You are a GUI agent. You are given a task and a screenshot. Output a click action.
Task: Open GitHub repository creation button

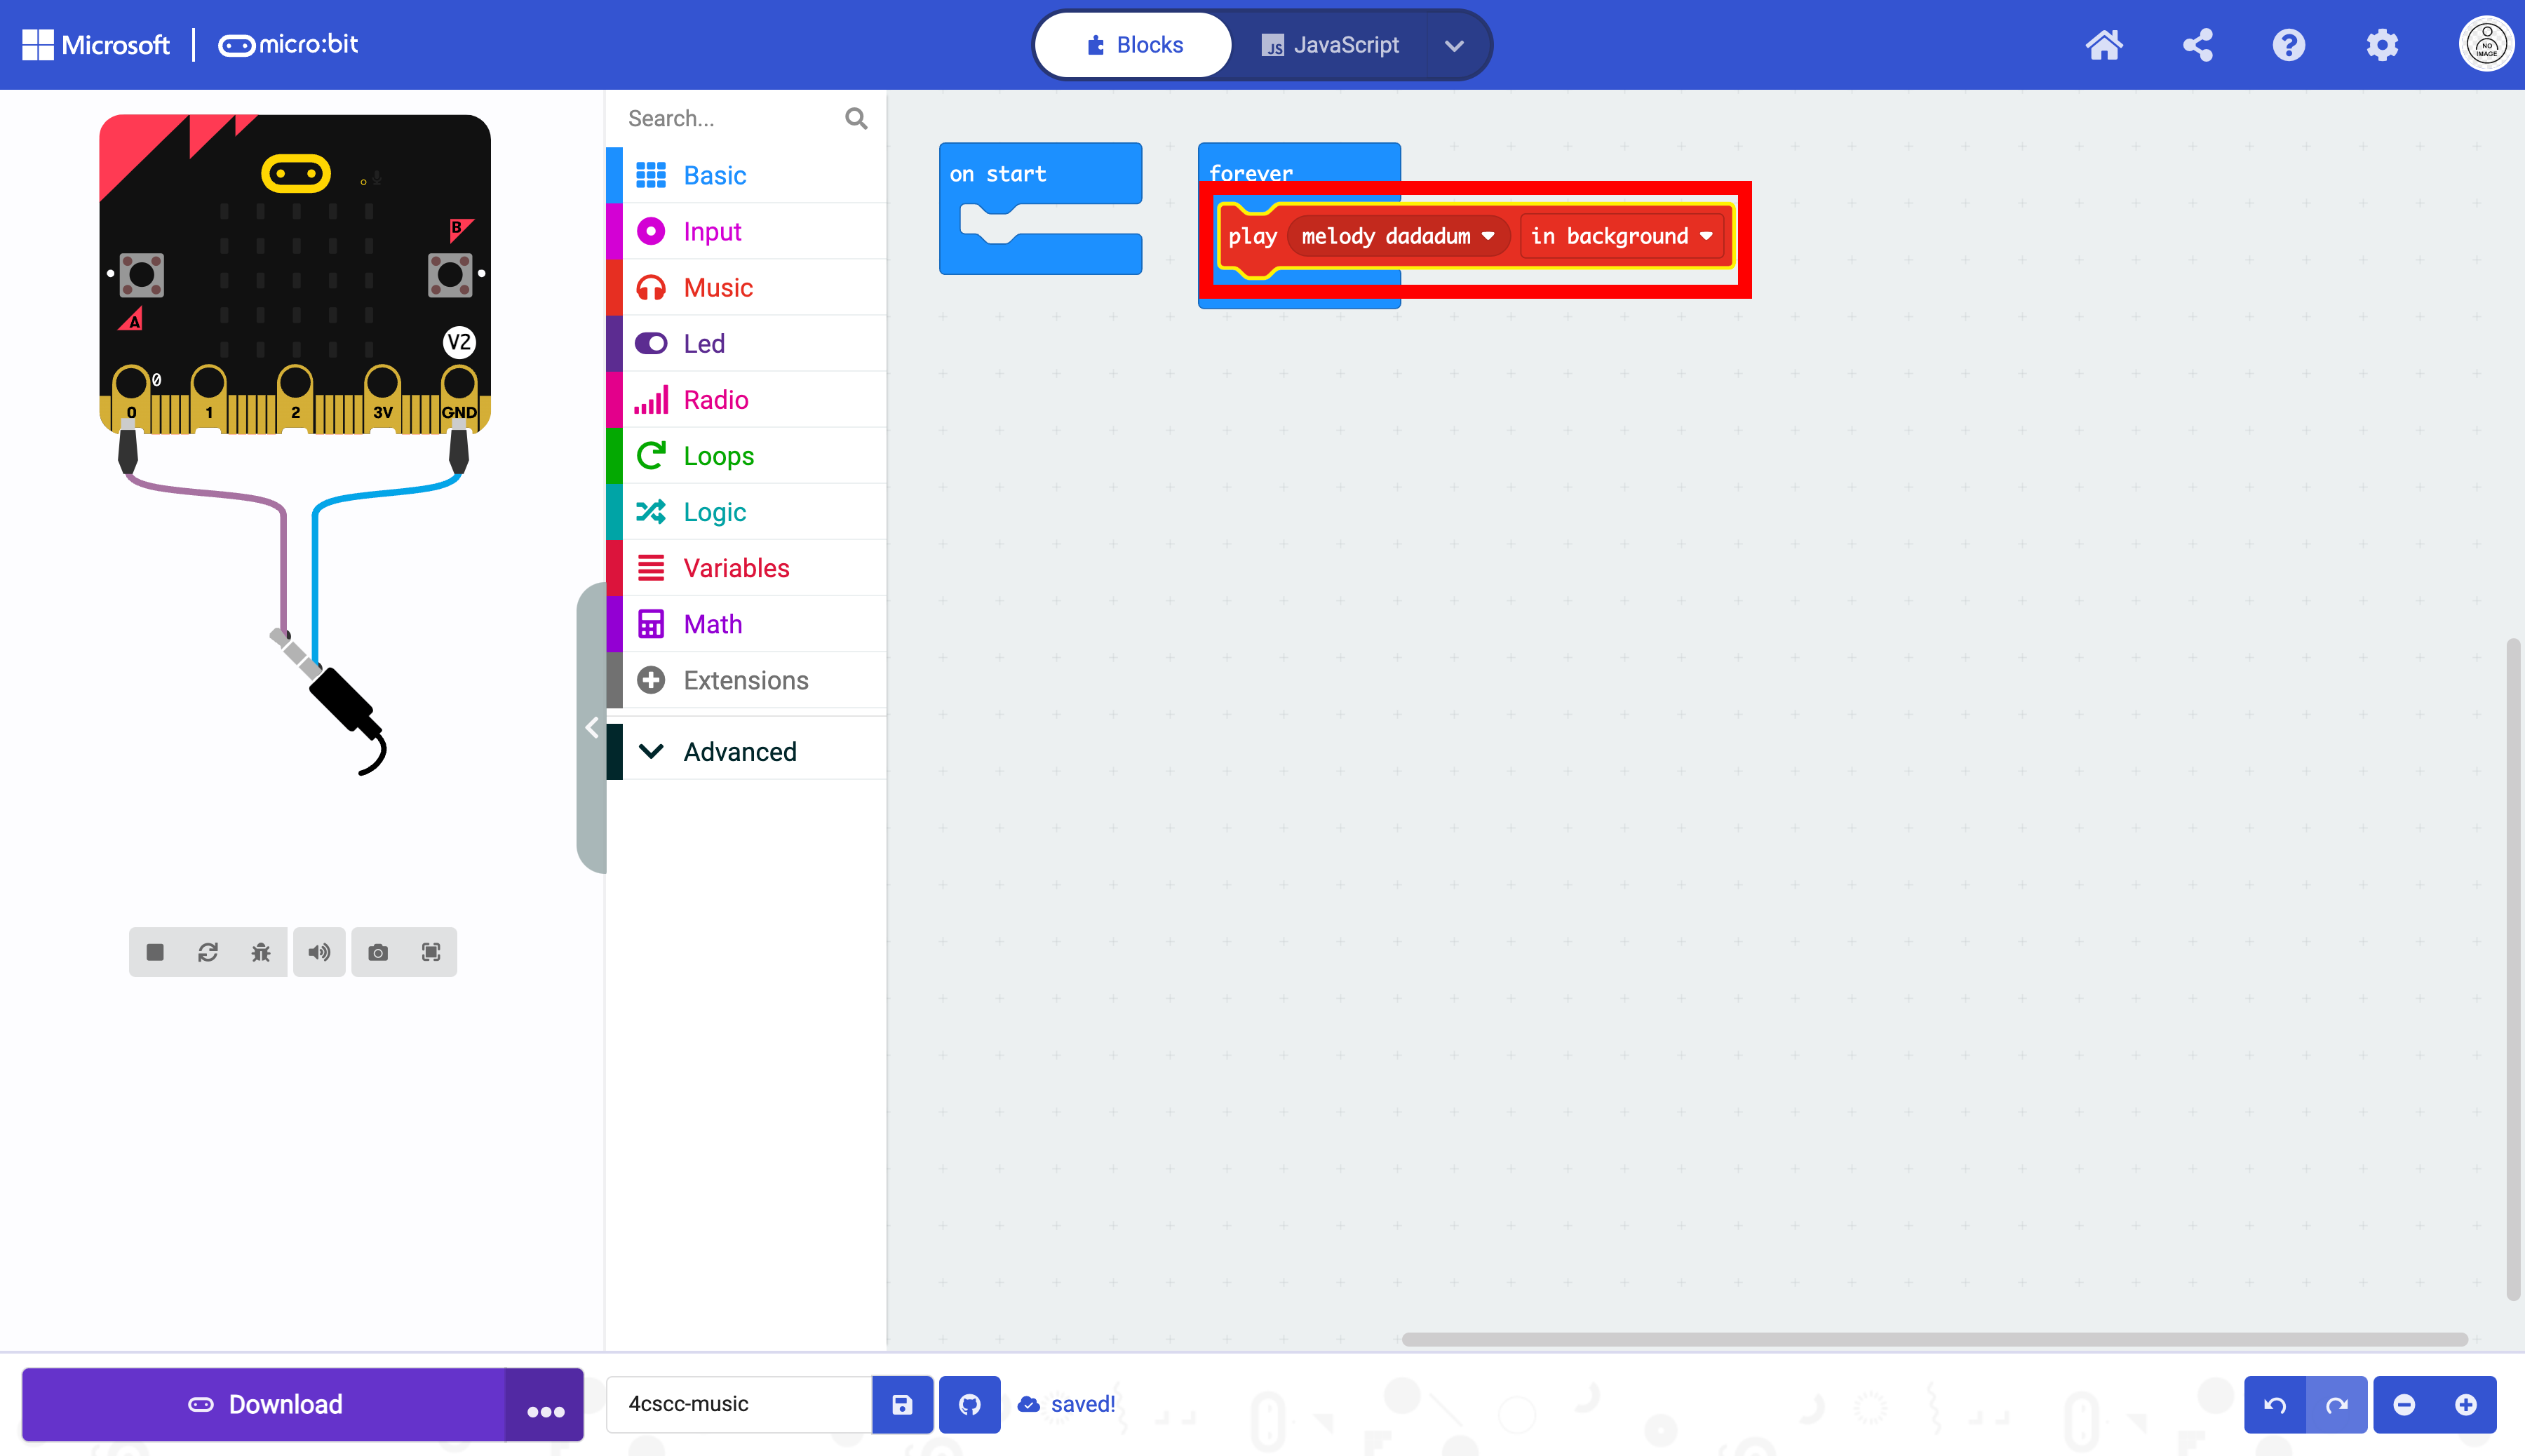[969, 1404]
